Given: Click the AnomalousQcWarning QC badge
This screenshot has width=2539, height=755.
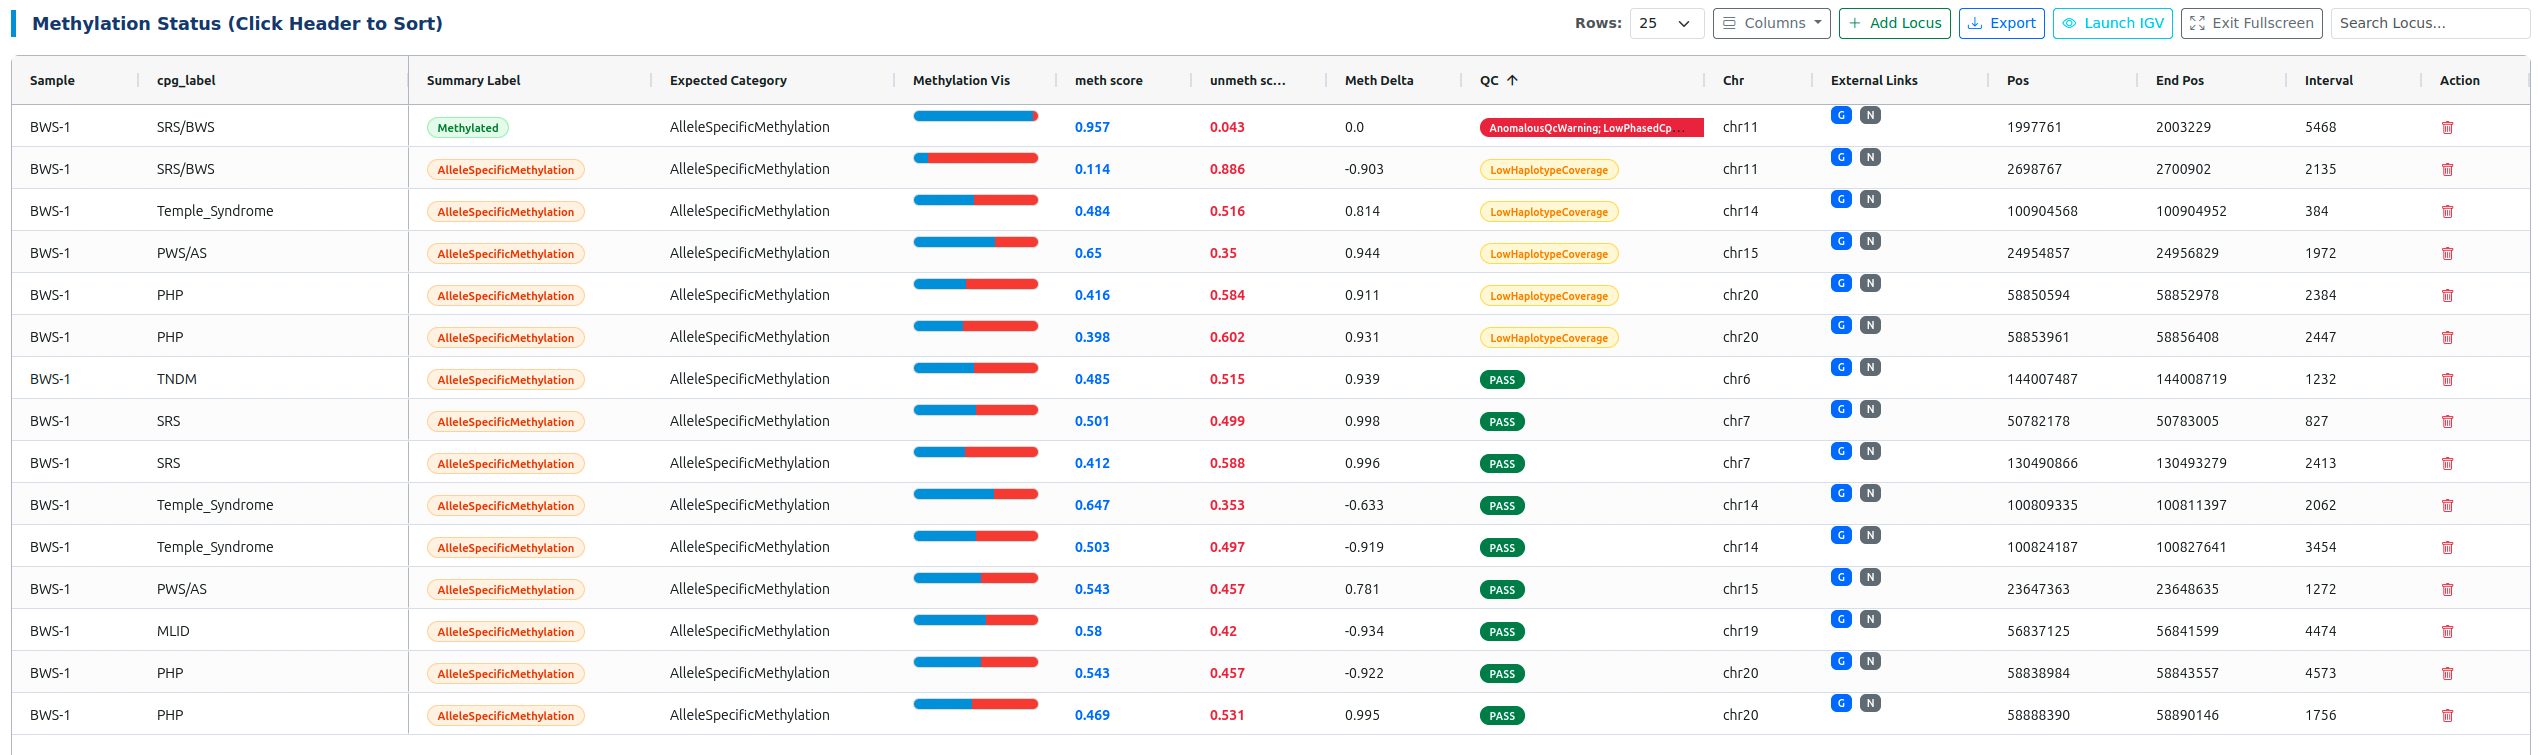Looking at the screenshot, I should (x=1591, y=127).
